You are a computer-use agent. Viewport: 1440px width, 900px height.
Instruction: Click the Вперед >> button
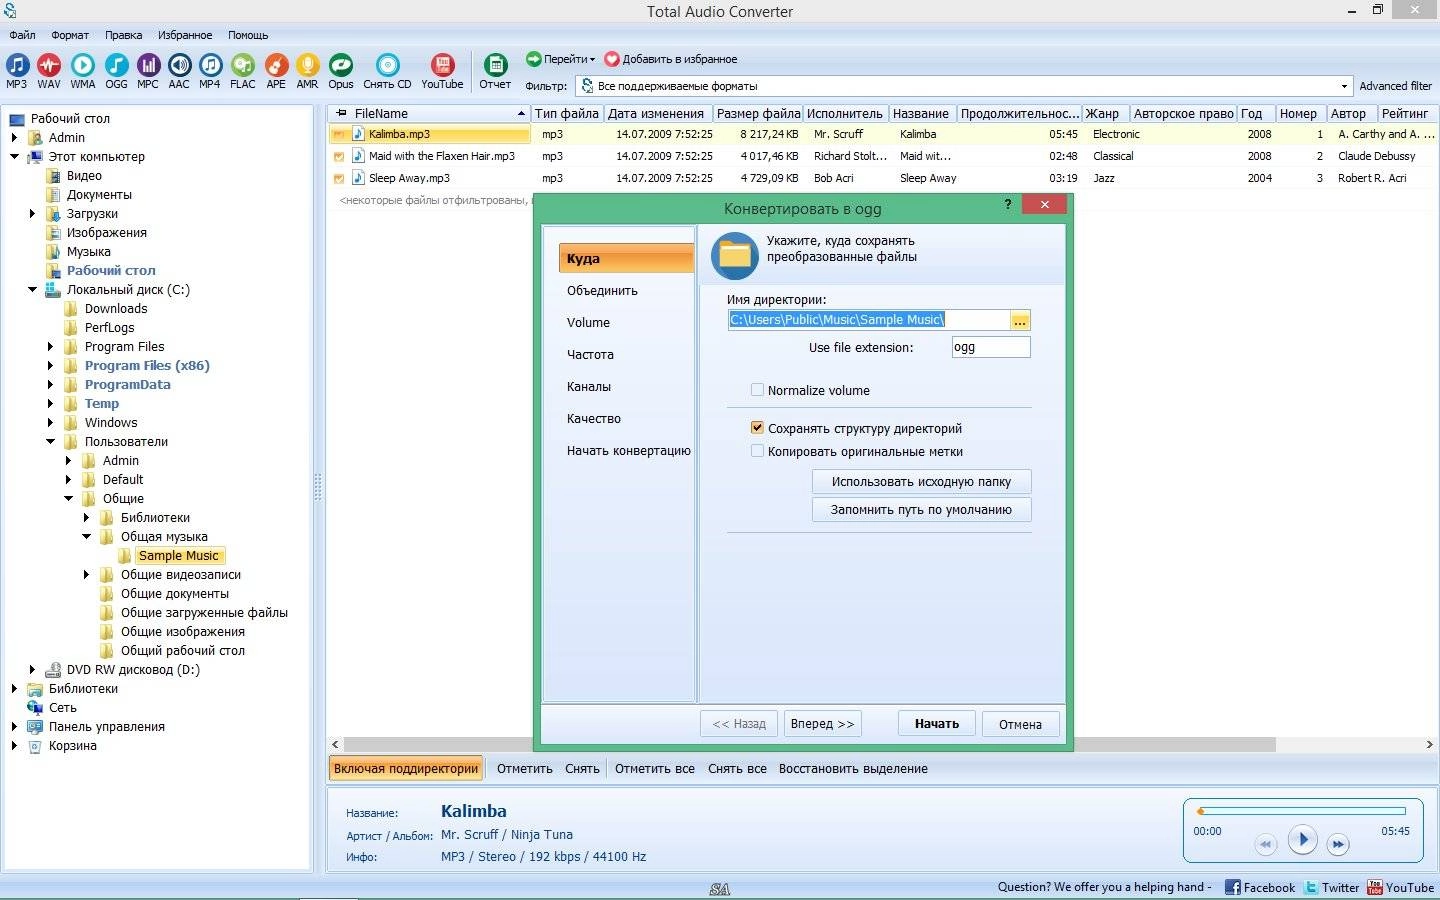click(822, 724)
